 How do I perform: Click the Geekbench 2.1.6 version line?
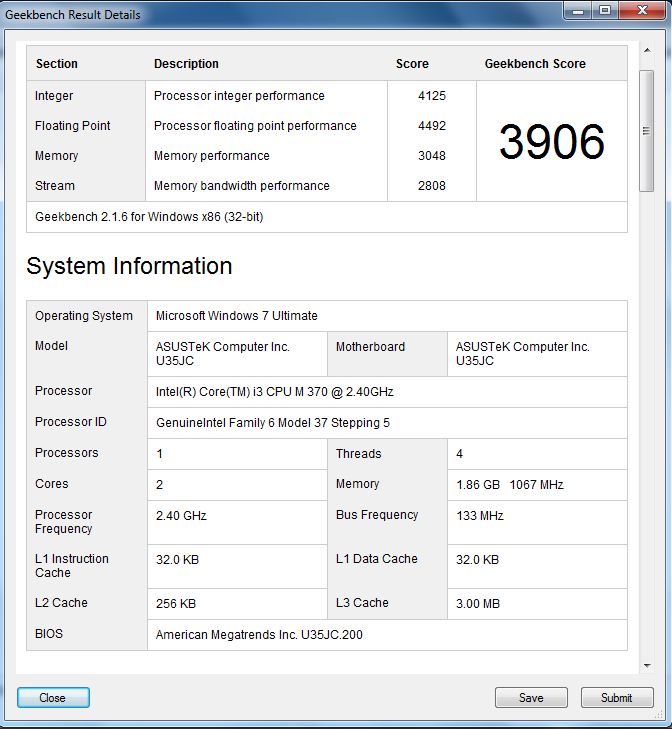[149, 217]
